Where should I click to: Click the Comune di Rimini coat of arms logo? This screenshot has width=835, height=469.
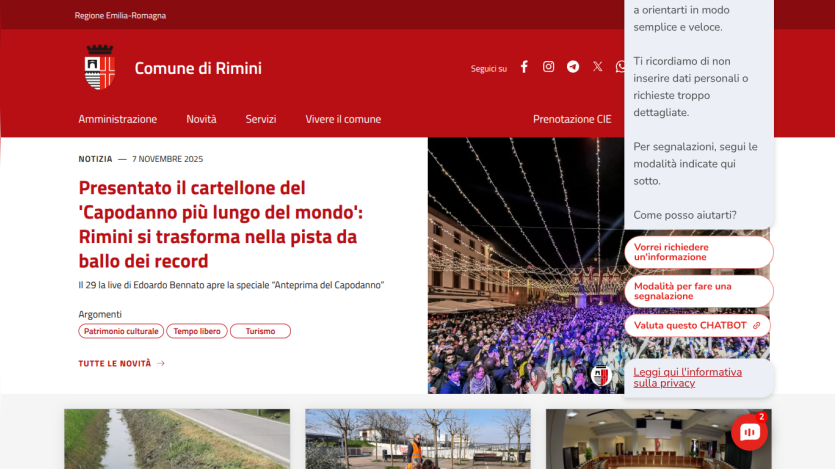100,67
